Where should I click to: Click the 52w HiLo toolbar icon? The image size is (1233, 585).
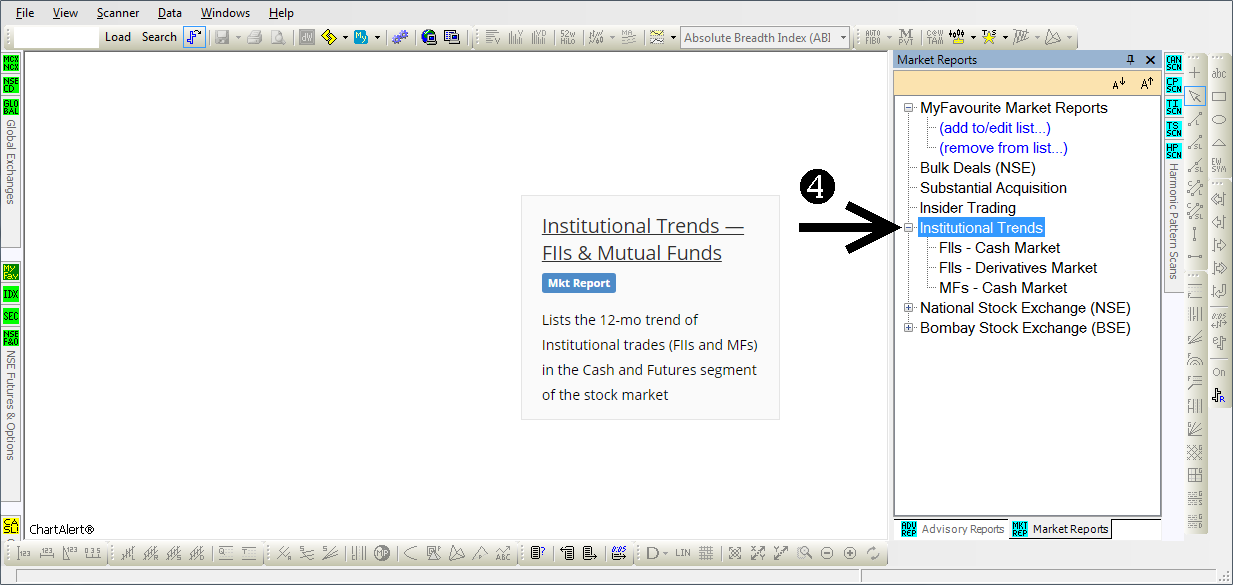pyautogui.click(x=568, y=37)
